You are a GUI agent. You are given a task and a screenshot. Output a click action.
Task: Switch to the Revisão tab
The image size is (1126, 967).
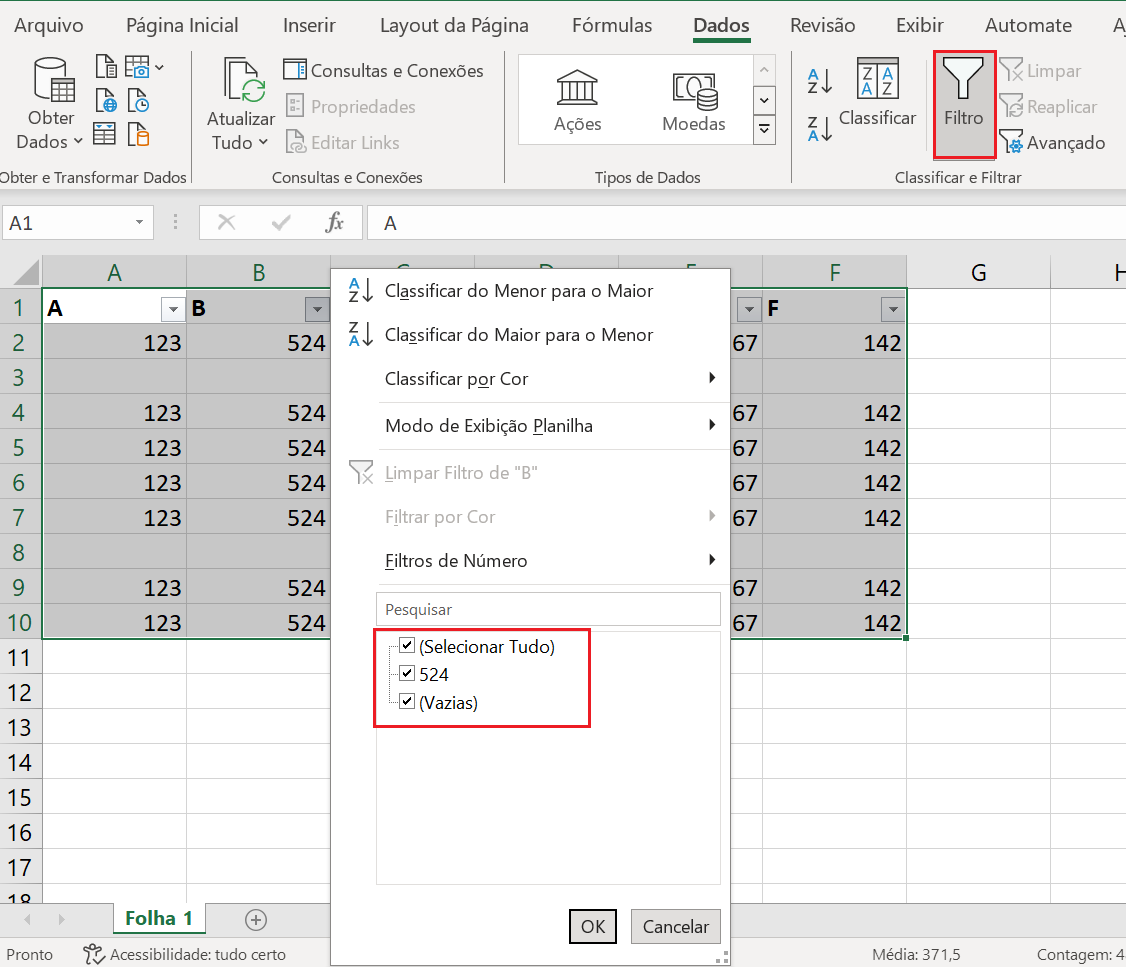tap(822, 25)
